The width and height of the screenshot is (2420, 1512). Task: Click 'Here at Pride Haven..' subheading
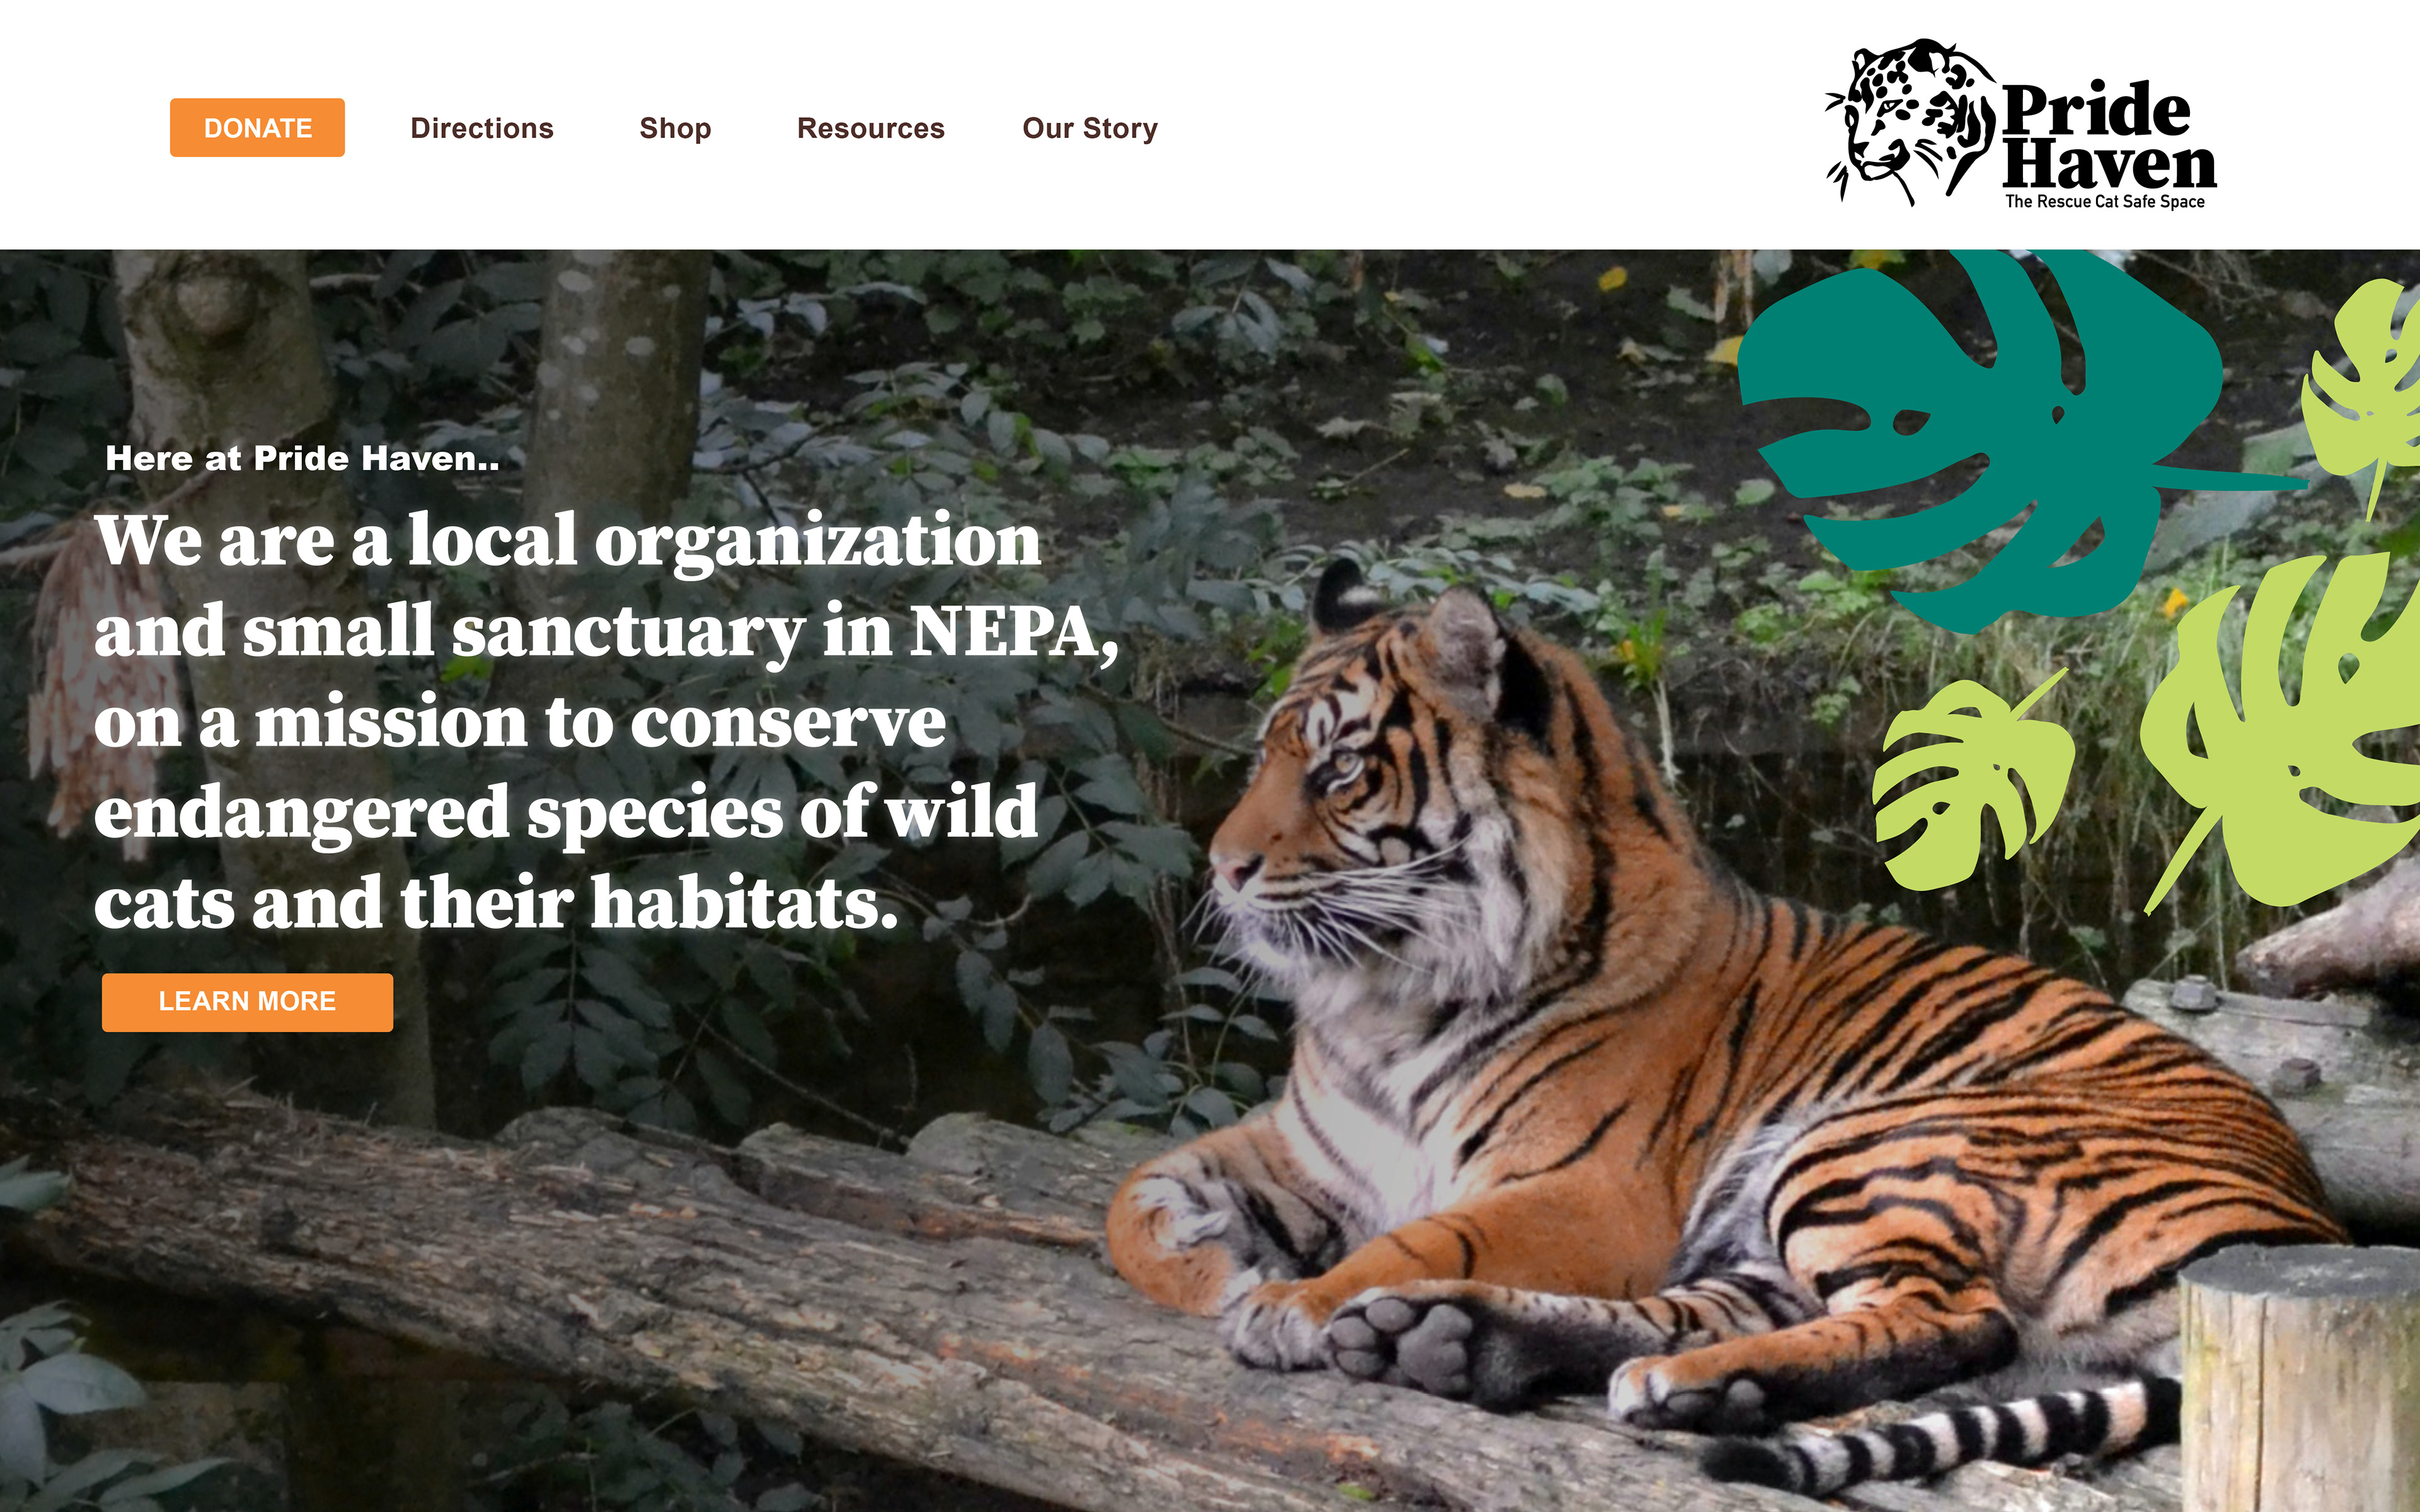tap(302, 458)
